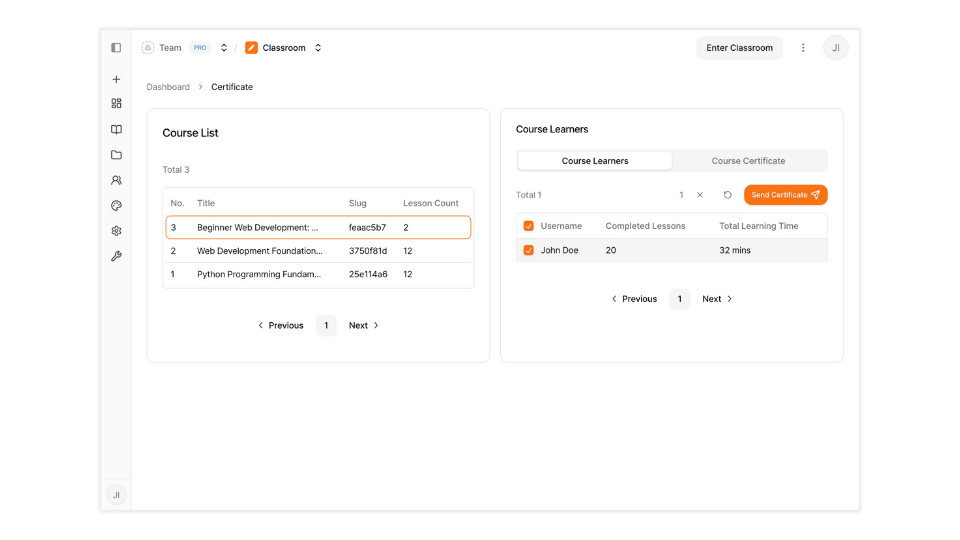The width and height of the screenshot is (960, 540).
Task: Toggle the sidebar panel icon
Action: (x=116, y=48)
